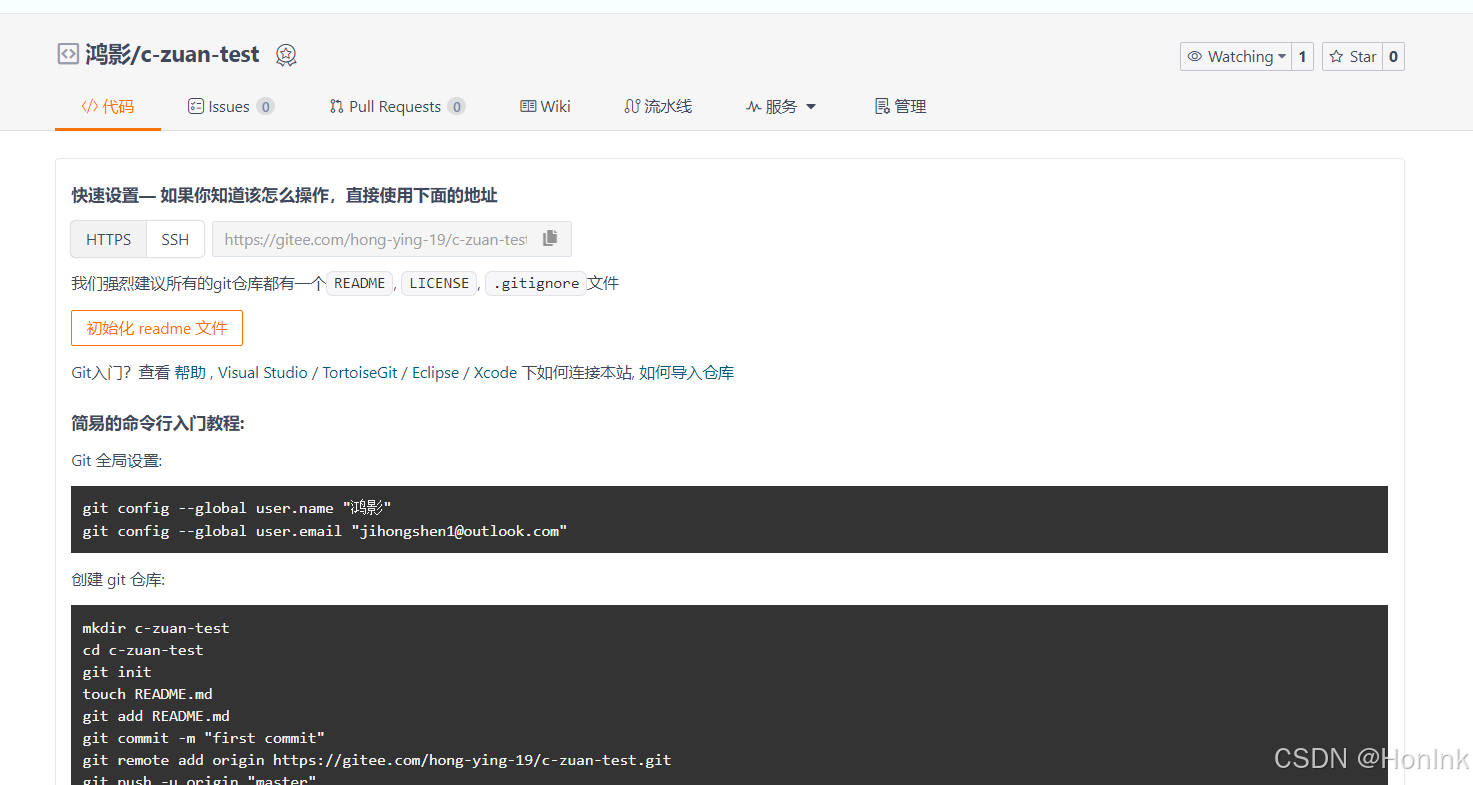Click the 简易的命令行入门教程 heading
The height and width of the screenshot is (785, 1473).
pyautogui.click(x=158, y=423)
